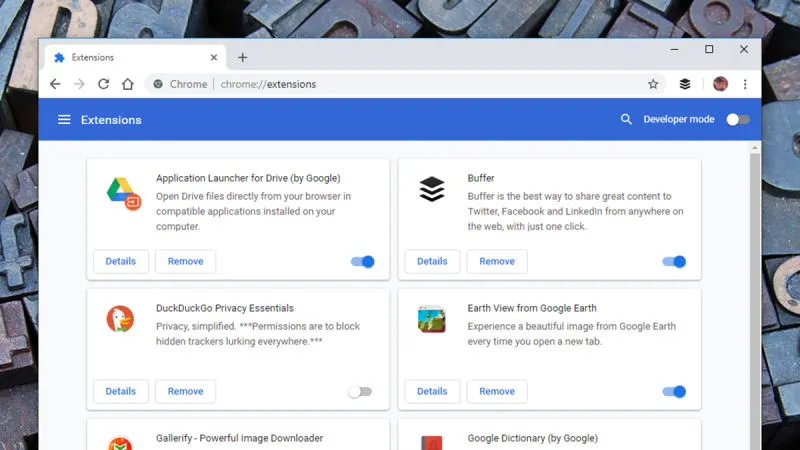The height and width of the screenshot is (450, 800).
Task: Enable DuckDuckGo Privacy Essentials extension
Action: tap(360, 392)
